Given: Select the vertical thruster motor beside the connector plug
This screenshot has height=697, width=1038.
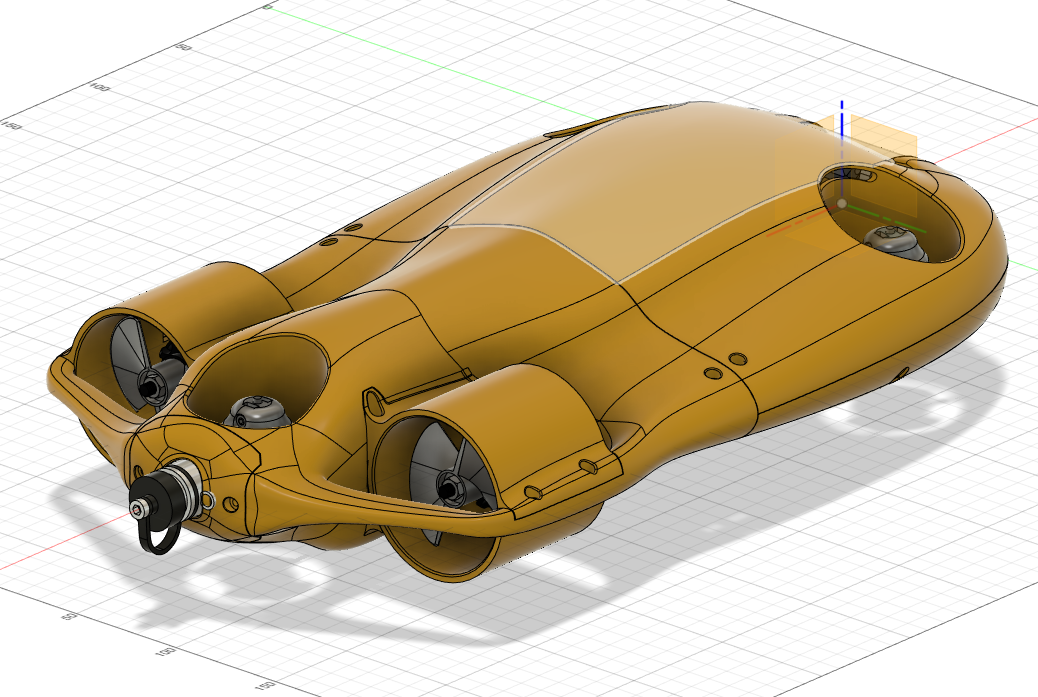Looking at the screenshot, I should click(x=256, y=412).
